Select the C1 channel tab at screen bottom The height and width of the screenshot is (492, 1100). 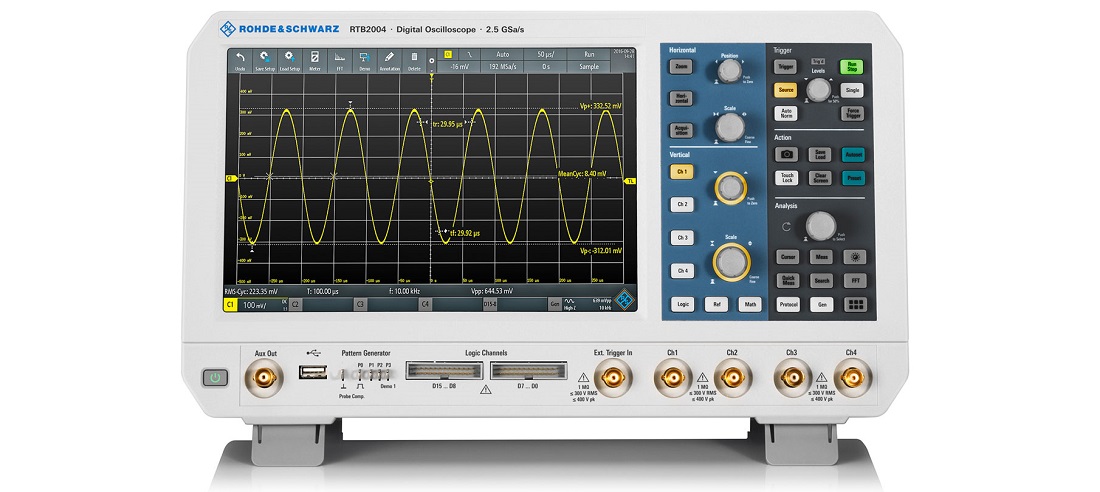click(229, 305)
